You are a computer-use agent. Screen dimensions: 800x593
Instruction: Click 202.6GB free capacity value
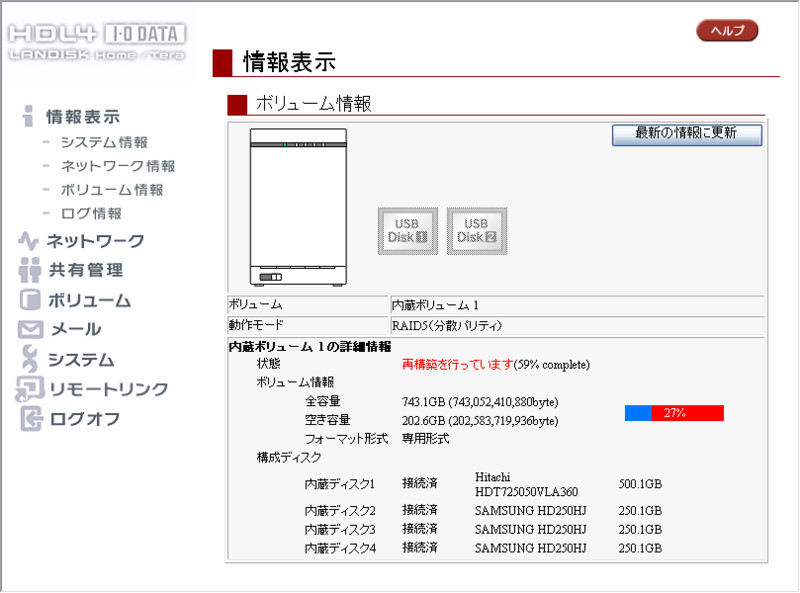pos(480,421)
